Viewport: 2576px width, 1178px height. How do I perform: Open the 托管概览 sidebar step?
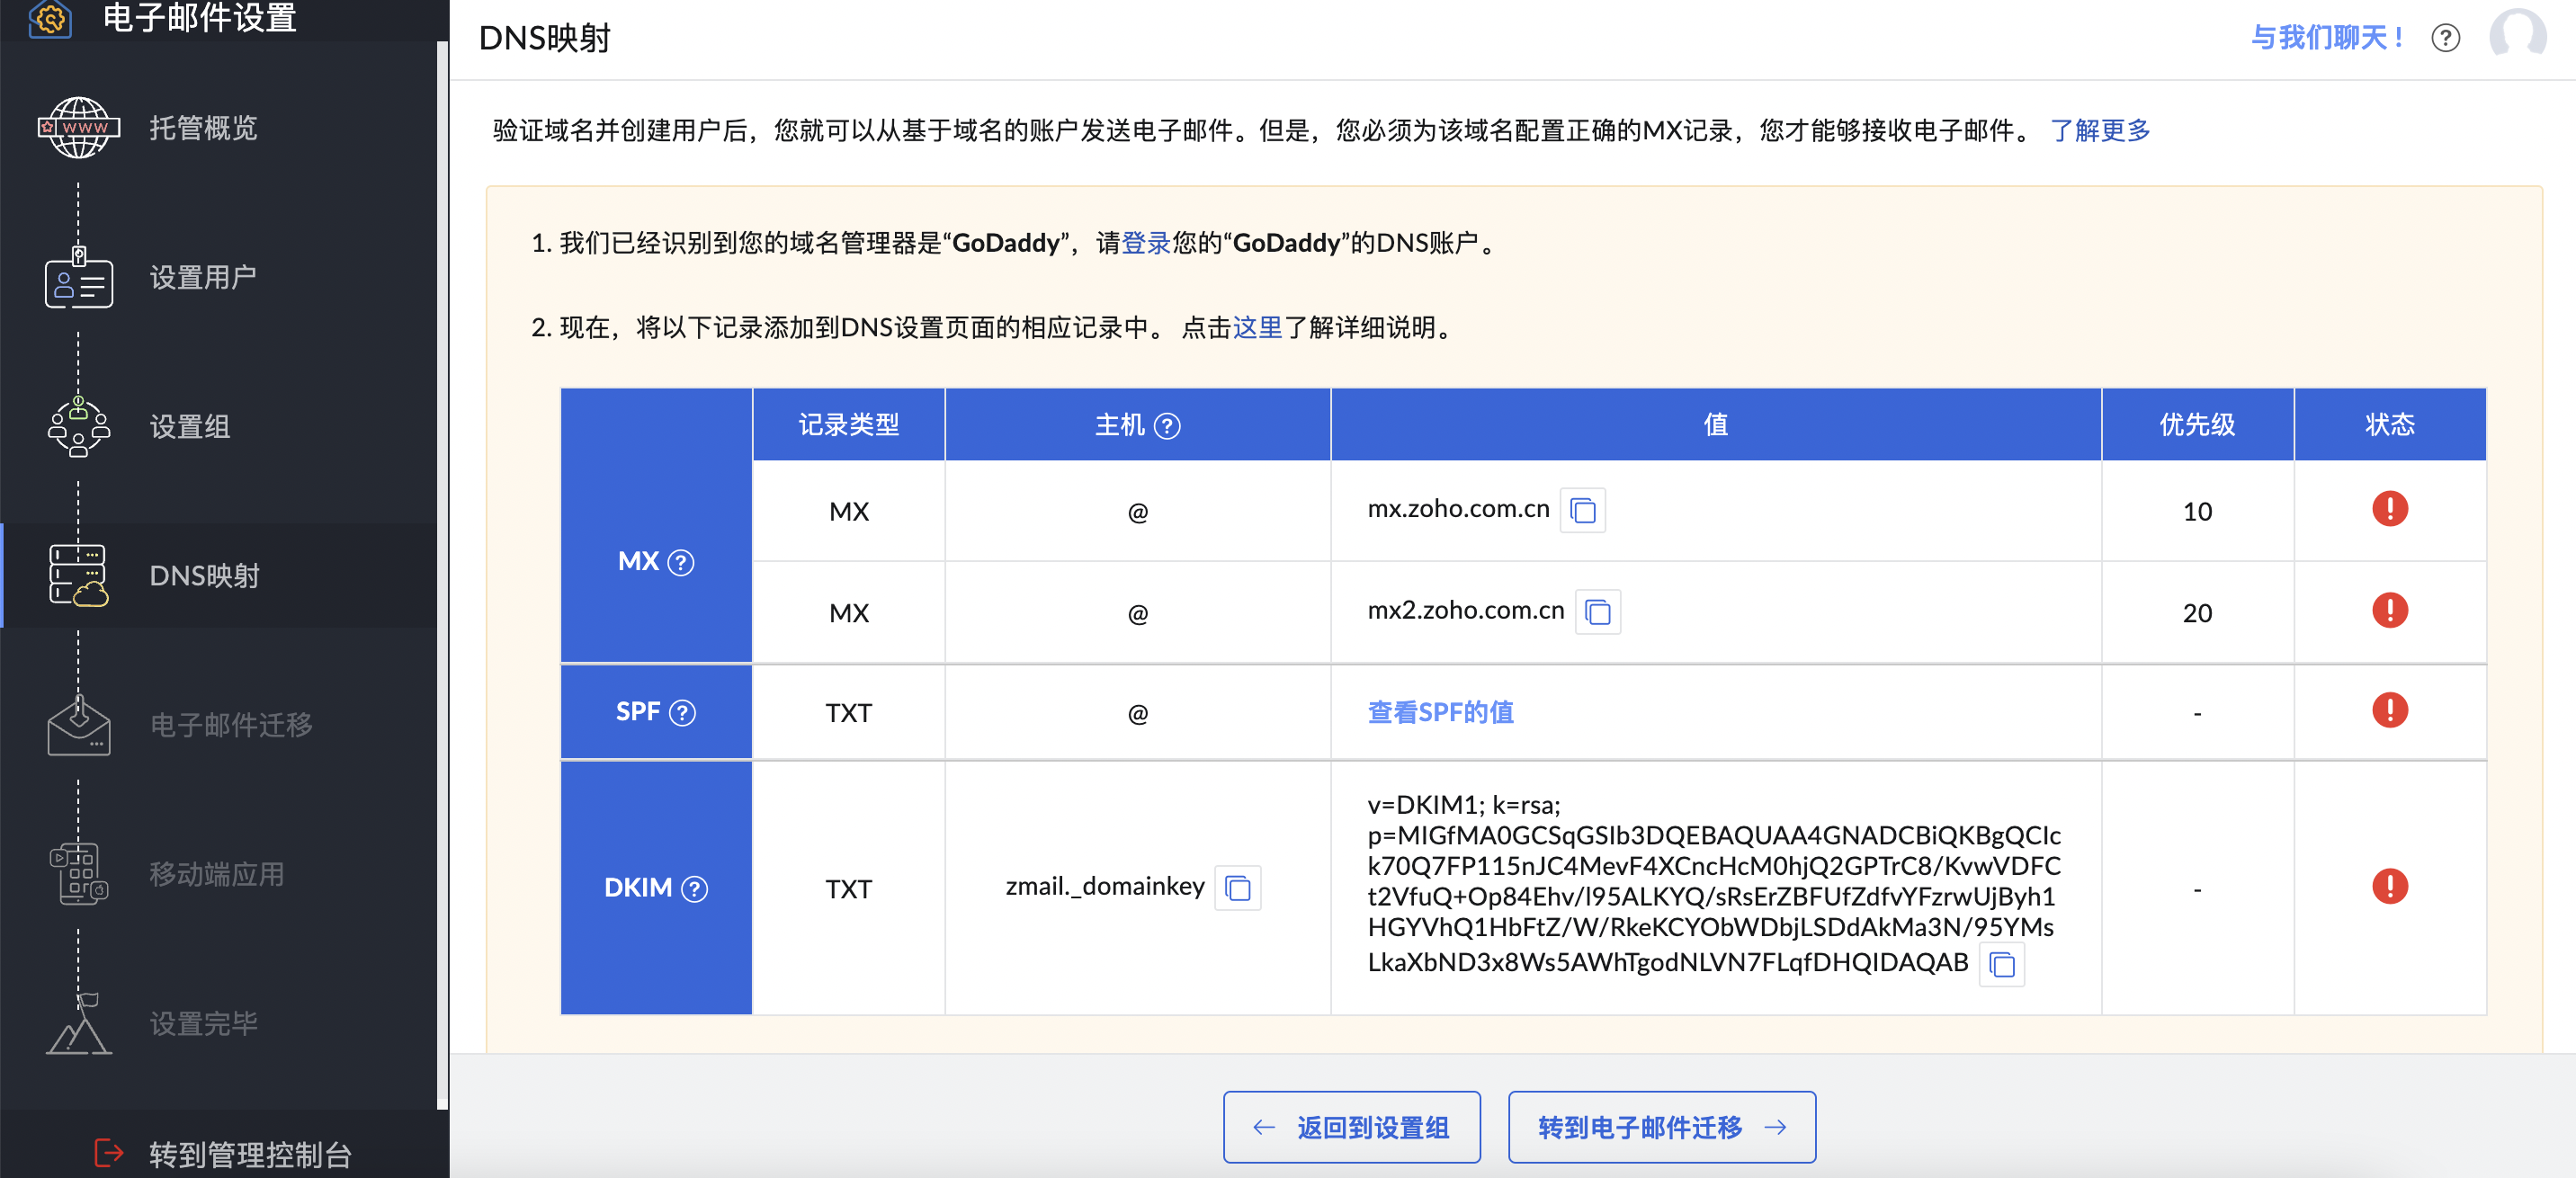click(x=203, y=128)
